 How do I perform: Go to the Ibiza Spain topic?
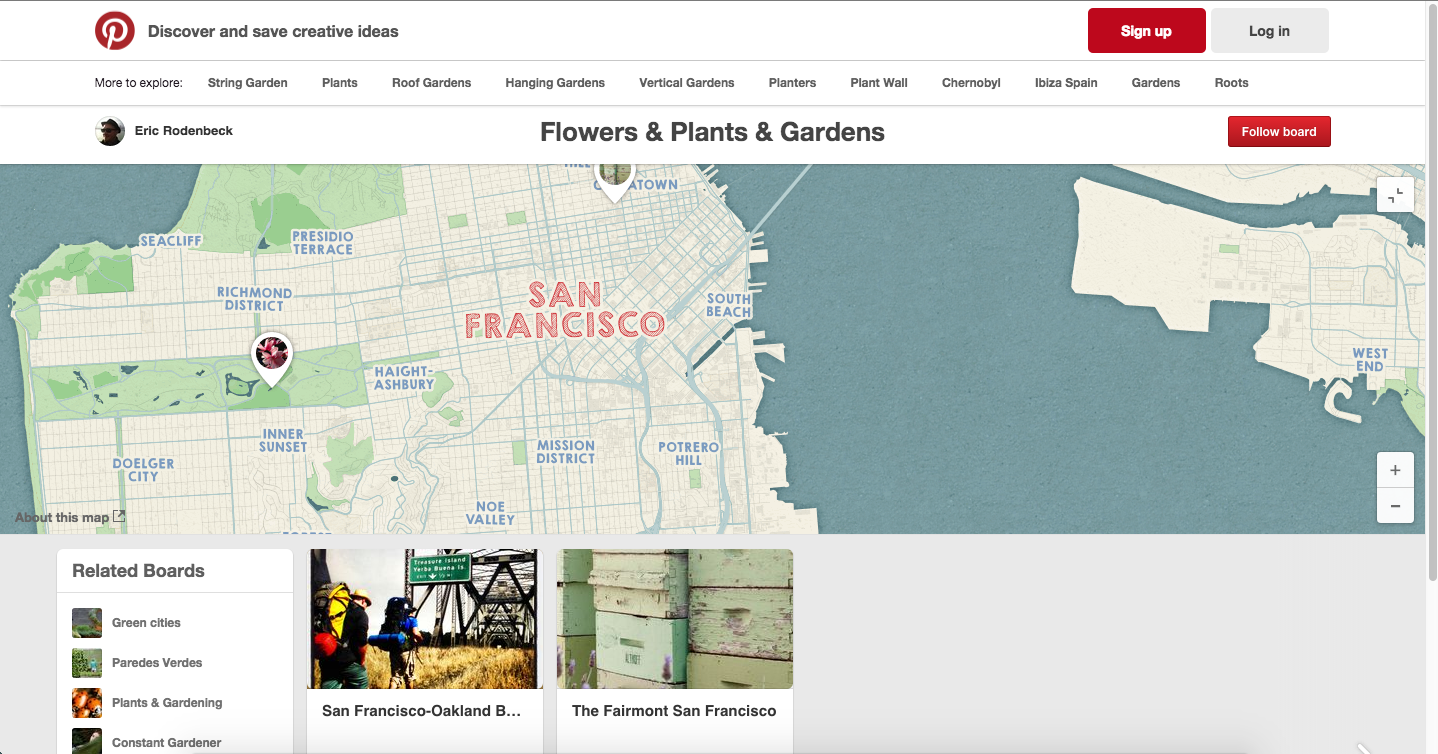(1065, 83)
